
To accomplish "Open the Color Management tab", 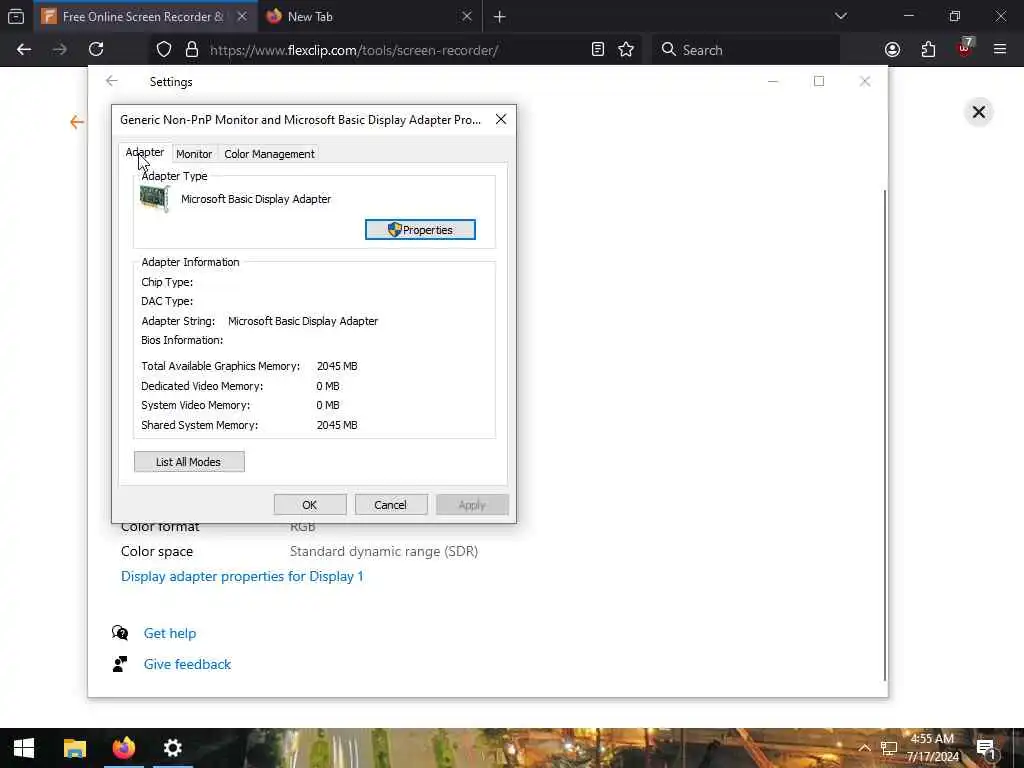I will click(269, 154).
